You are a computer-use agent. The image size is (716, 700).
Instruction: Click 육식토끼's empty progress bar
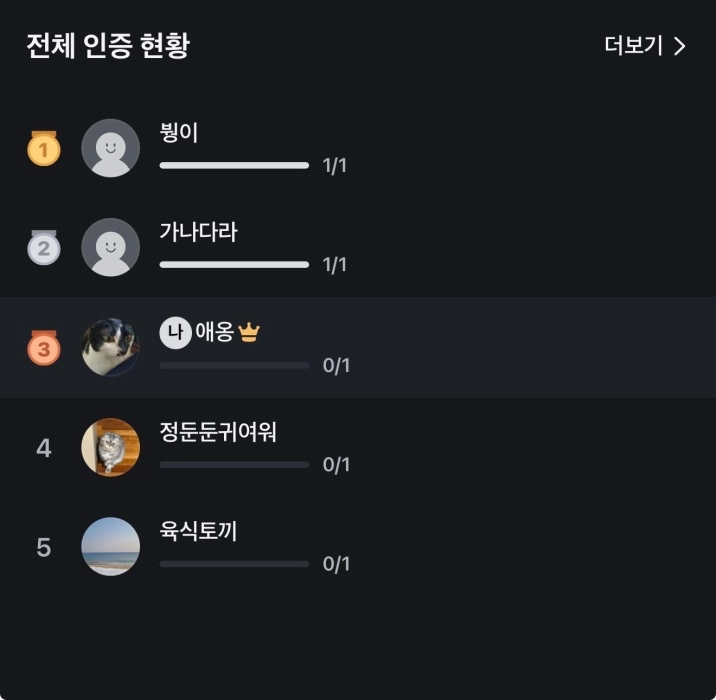point(234,564)
